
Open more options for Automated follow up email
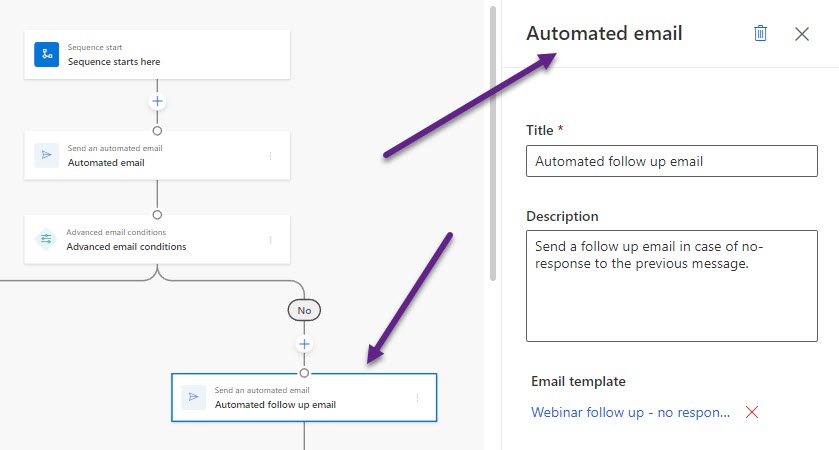[x=417, y=398]
